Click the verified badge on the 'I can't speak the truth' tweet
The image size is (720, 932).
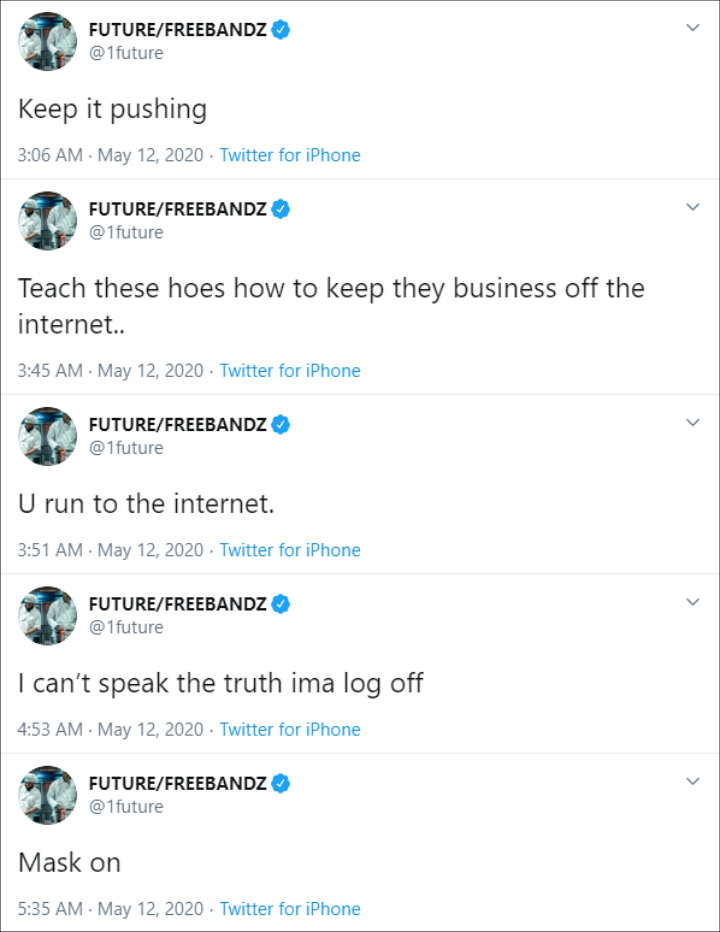point(281,604)
